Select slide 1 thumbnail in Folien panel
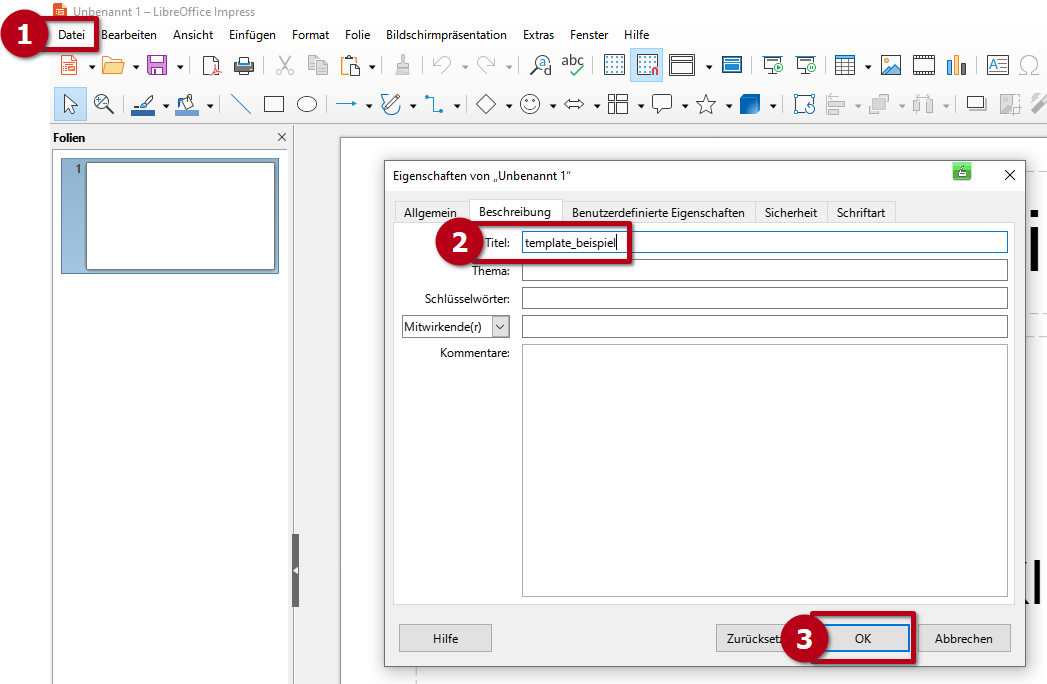This screenshot has width=1047, height=684. pos(180,216)
